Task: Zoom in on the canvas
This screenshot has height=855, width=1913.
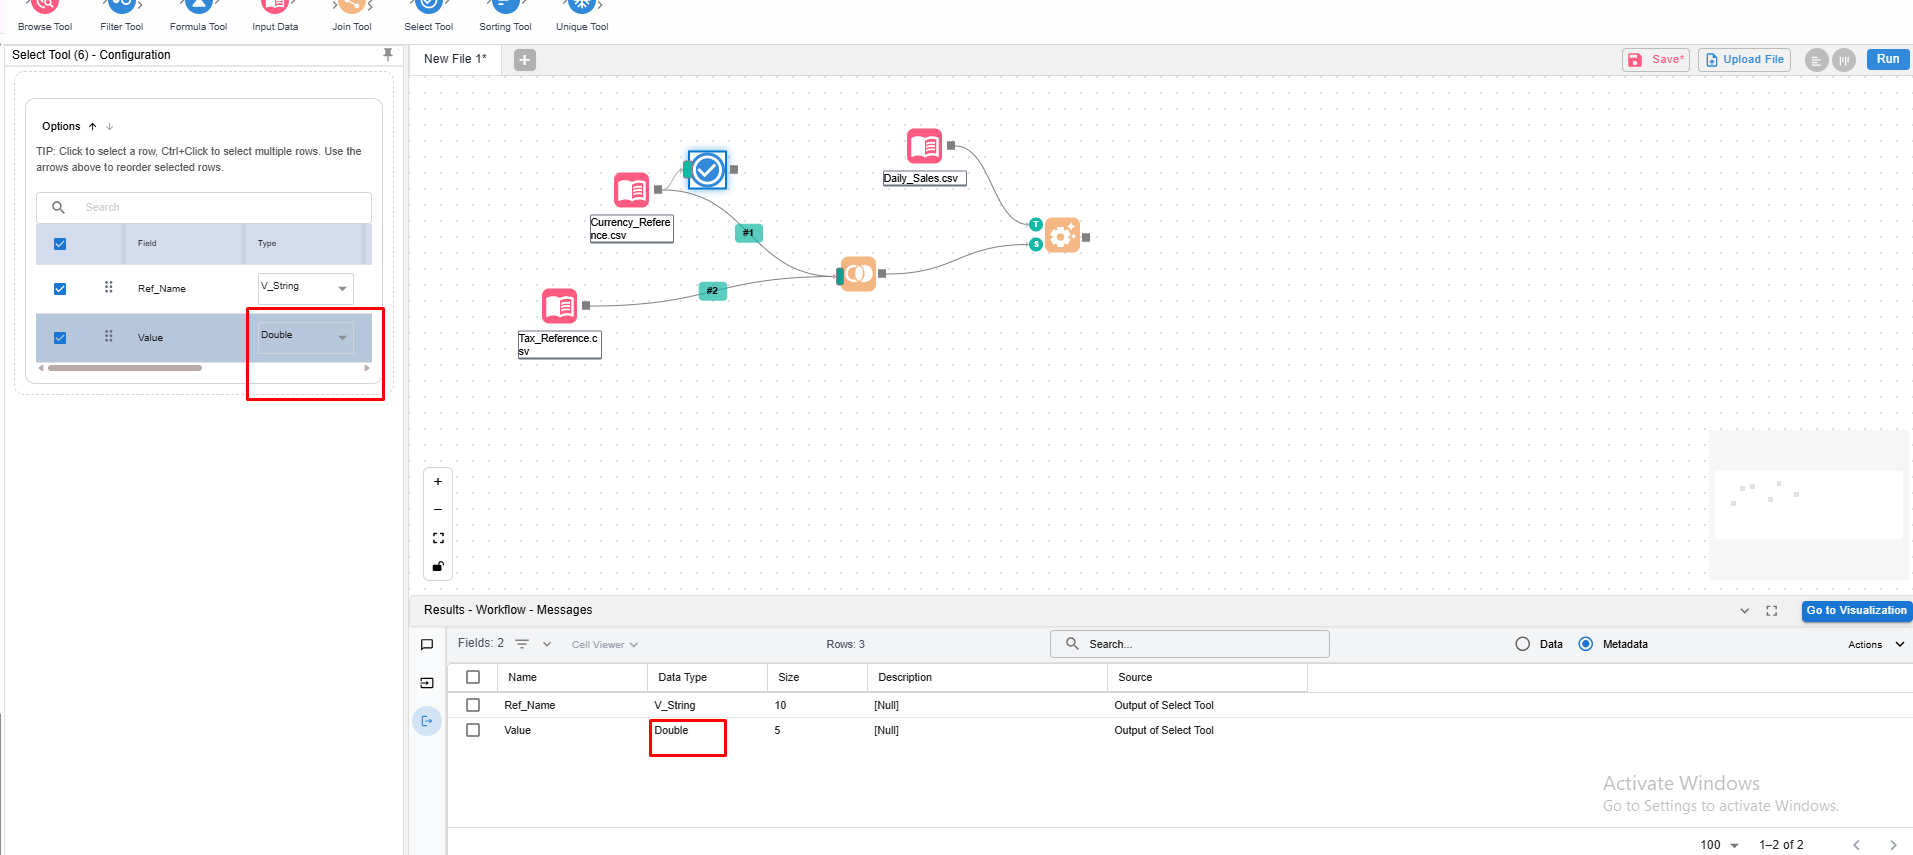Action: [438, 482]
